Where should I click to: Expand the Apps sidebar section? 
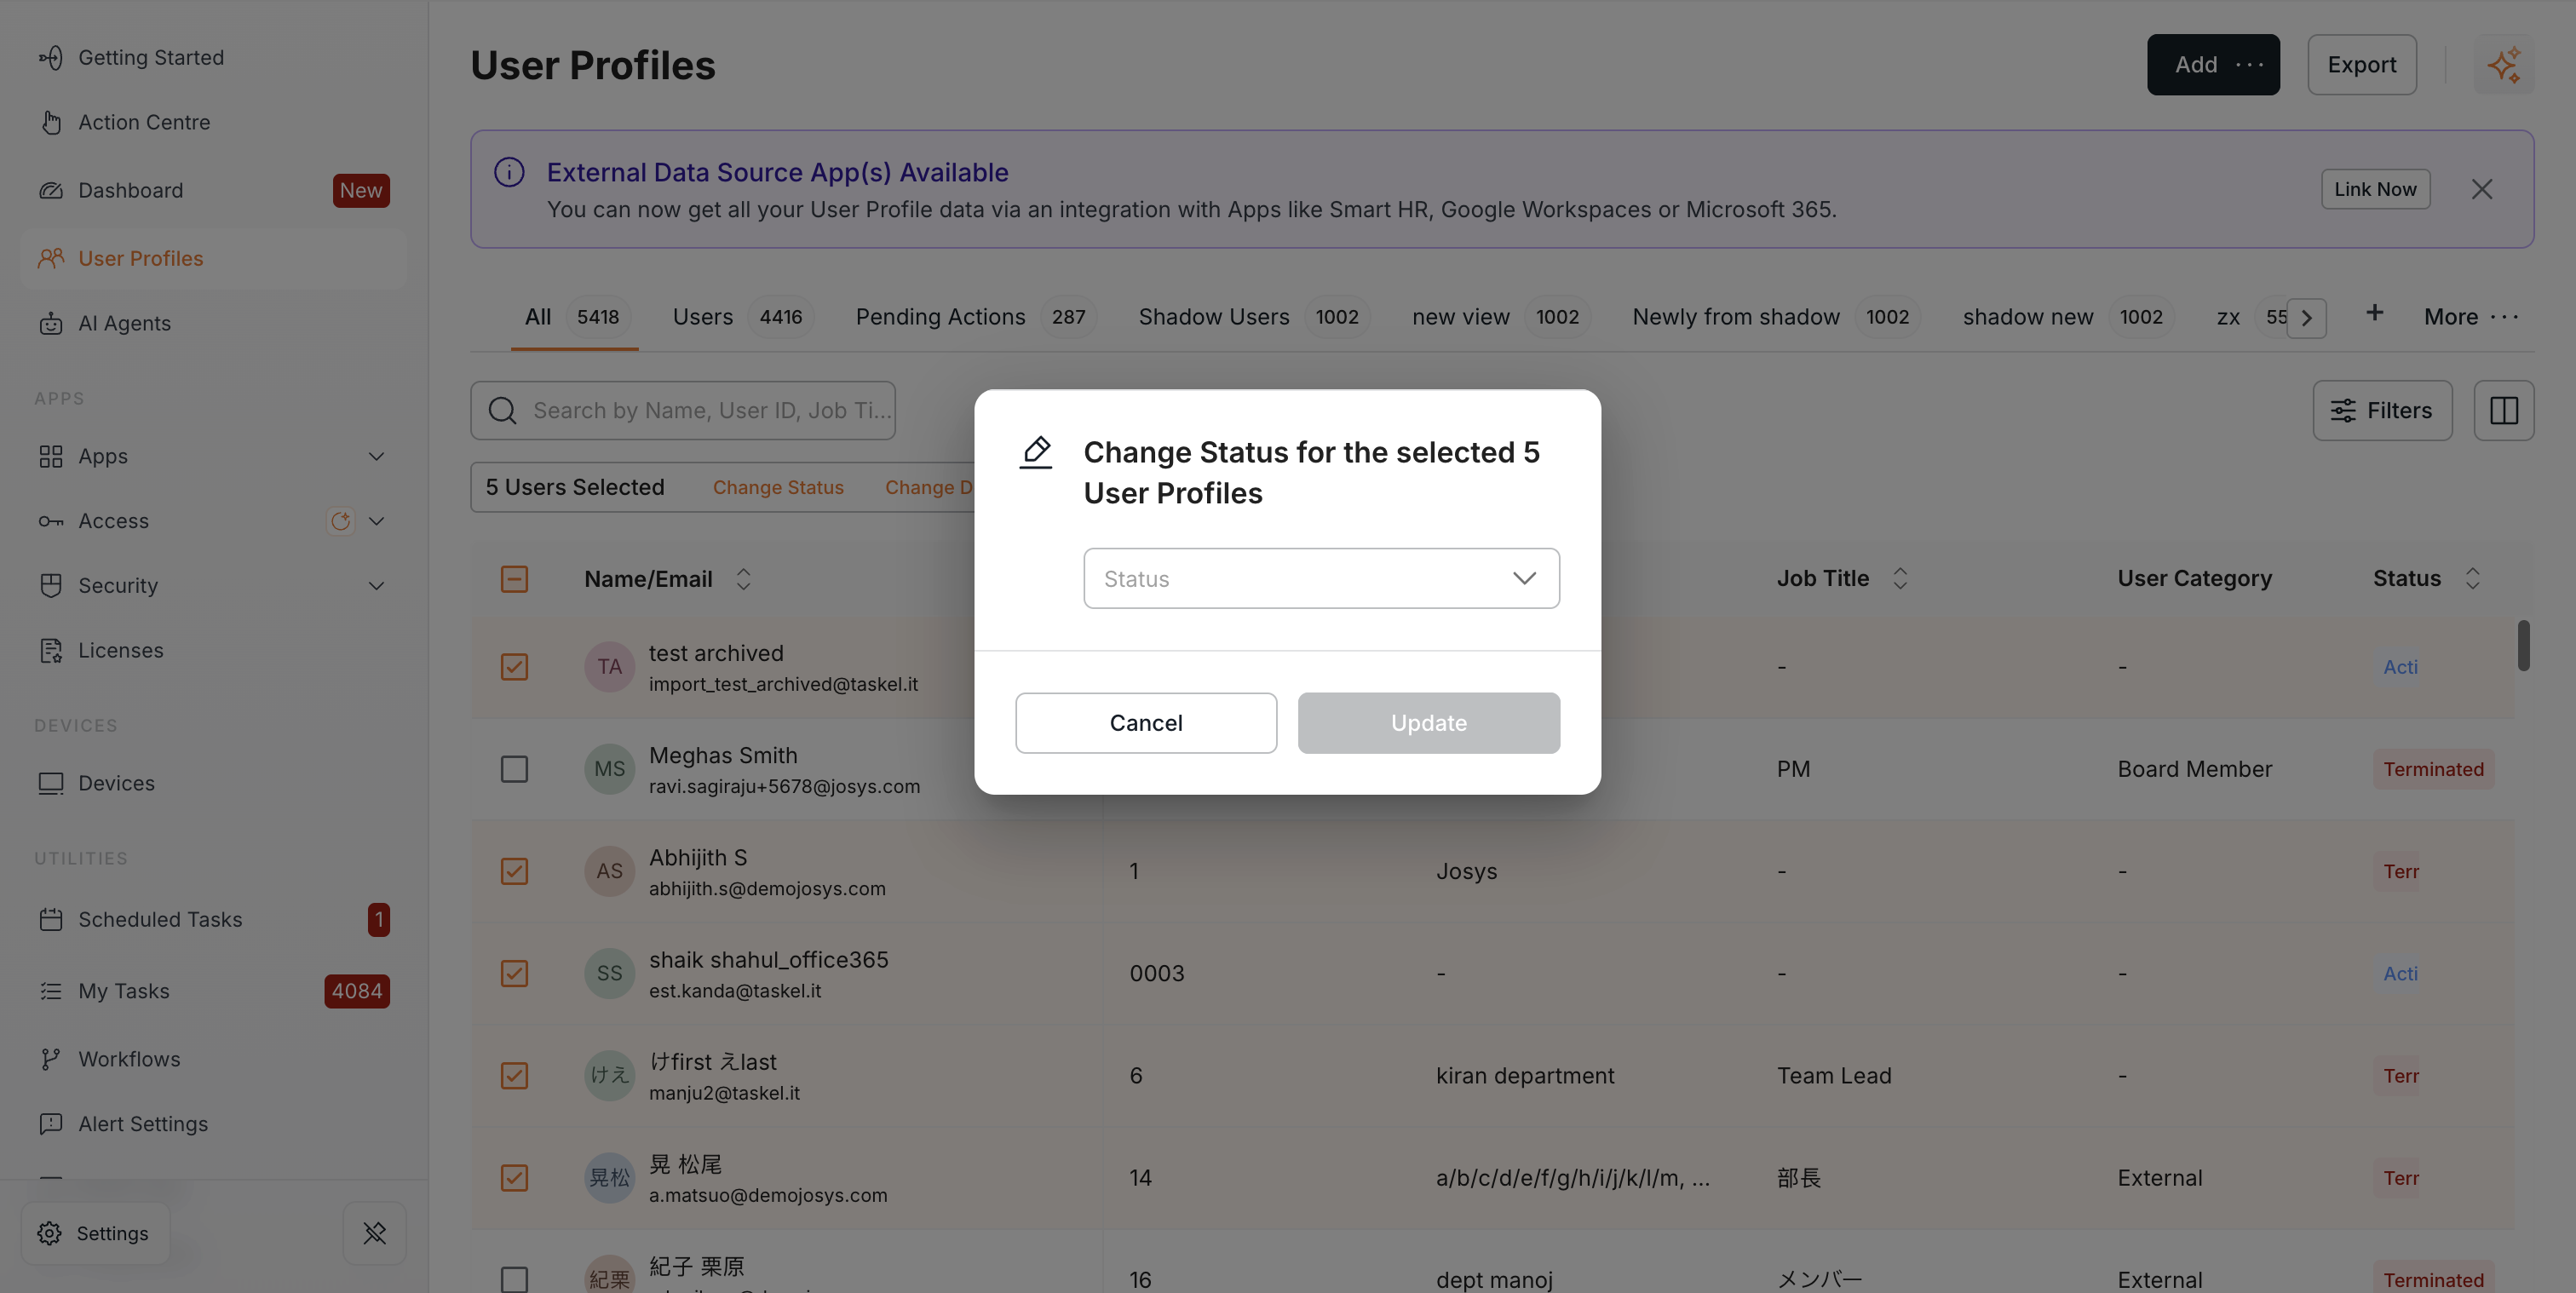pos(376,456)
